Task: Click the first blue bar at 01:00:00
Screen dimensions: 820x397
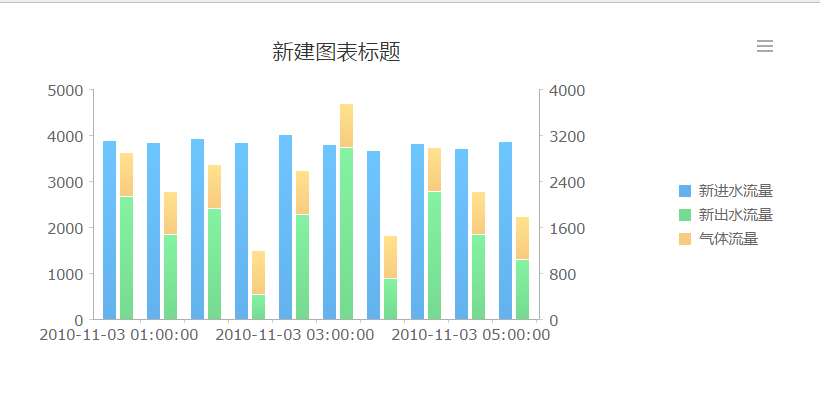Action: [109, 230]
